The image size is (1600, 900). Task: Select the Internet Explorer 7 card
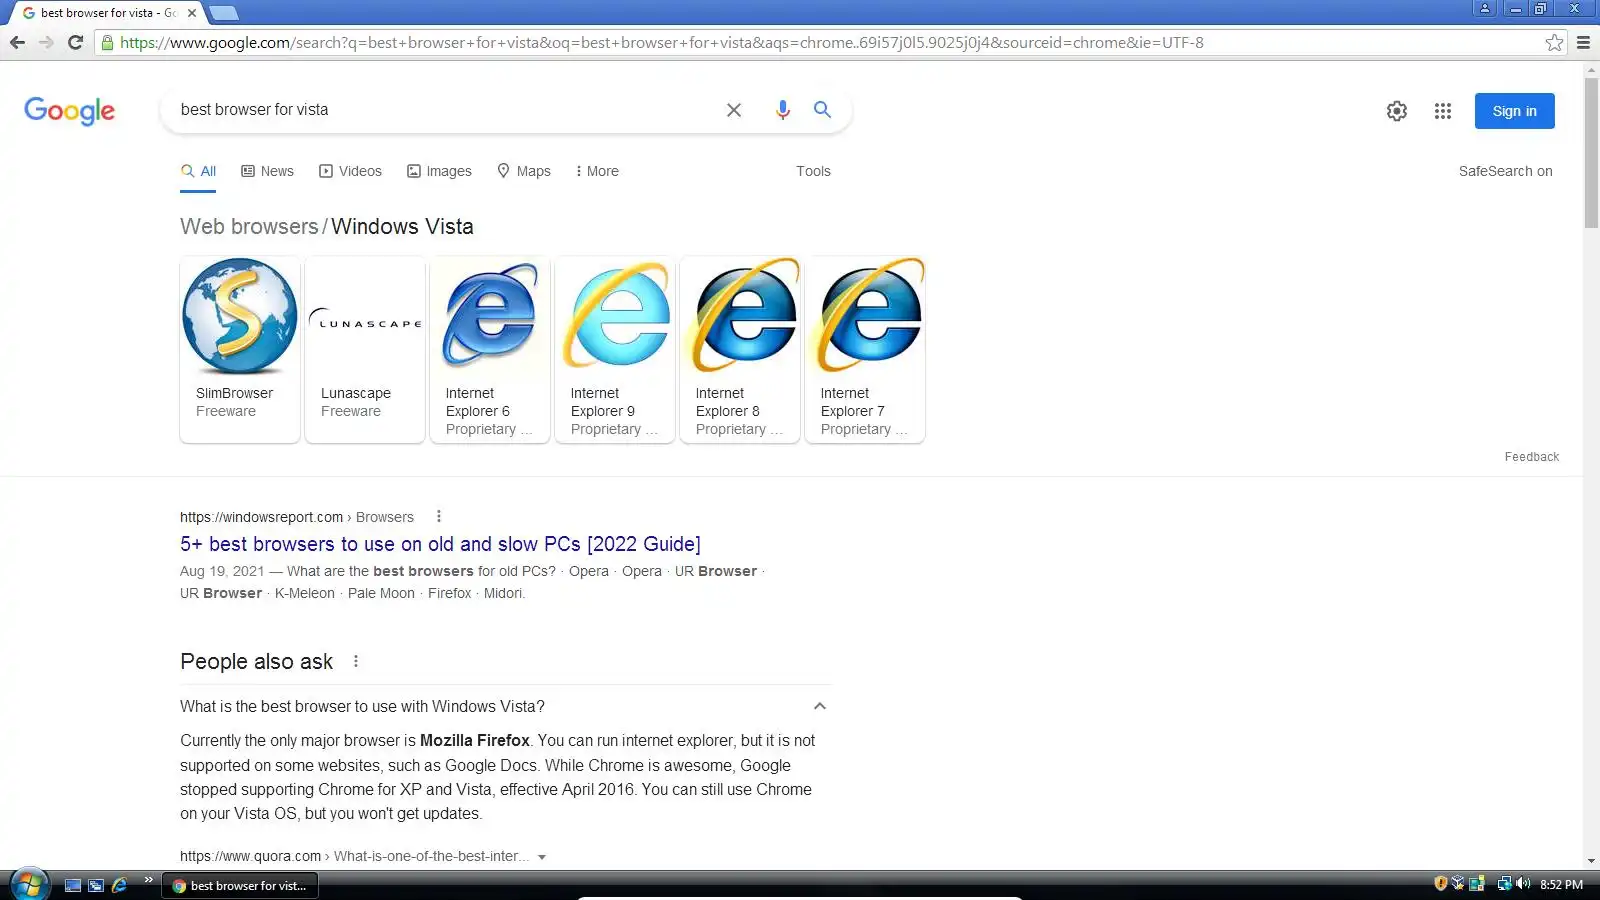click(865, 349)
